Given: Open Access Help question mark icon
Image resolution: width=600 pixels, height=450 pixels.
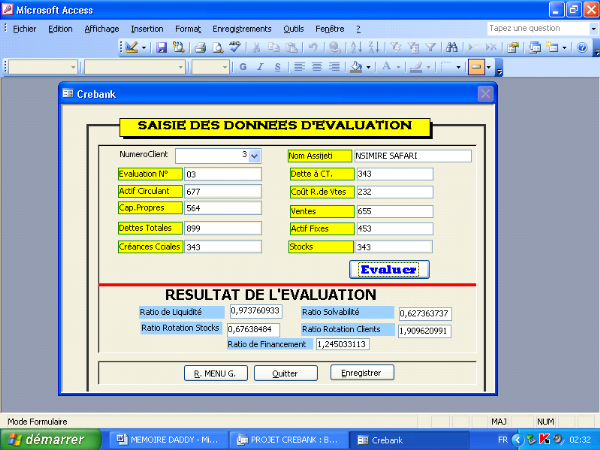Looking at the screenshot, I should [582, 47].
